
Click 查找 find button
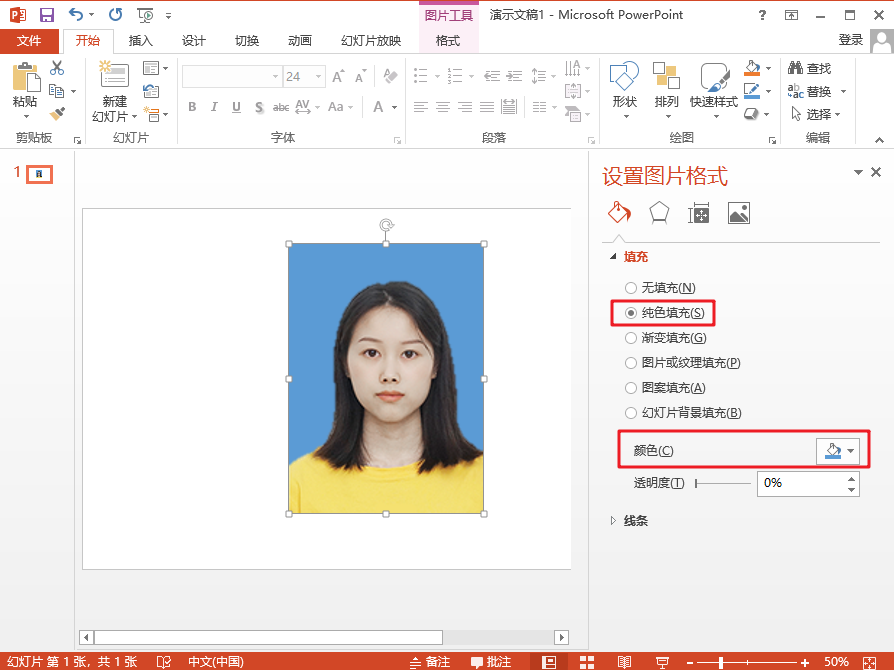pyautogui.click(x=810, y=68)
